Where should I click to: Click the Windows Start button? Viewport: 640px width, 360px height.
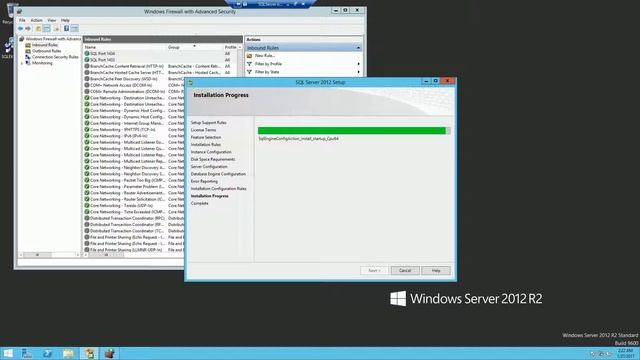[x=8, y=353]
